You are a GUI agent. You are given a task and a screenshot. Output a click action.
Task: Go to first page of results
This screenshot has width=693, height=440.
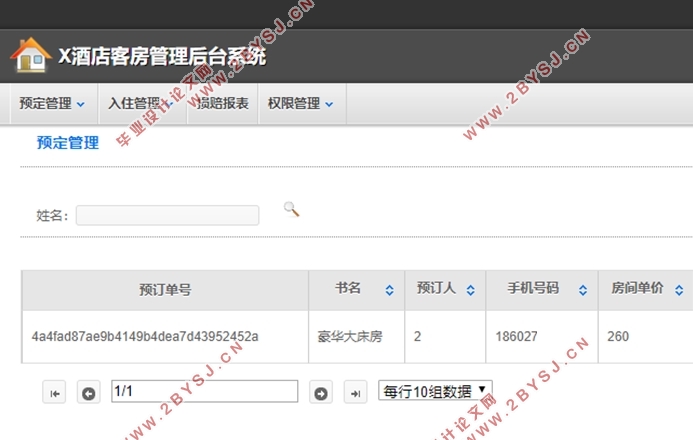54,392
